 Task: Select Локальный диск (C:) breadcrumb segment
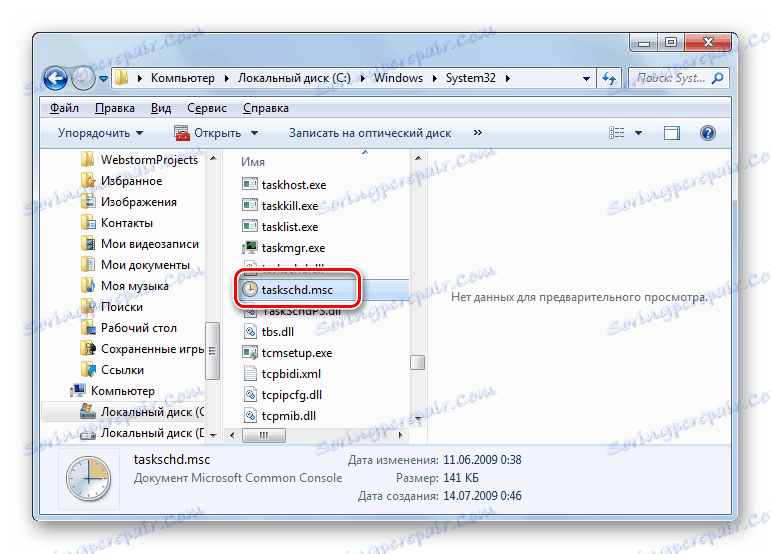tap(294, 78)
